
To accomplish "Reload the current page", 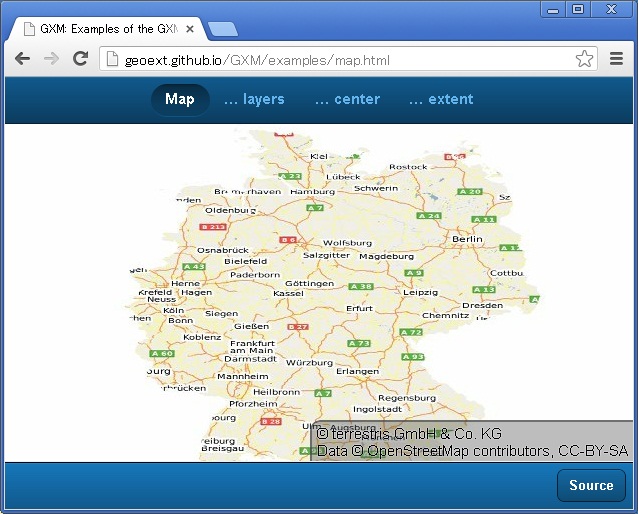I will pyautogui.click(x=81, y=59).
